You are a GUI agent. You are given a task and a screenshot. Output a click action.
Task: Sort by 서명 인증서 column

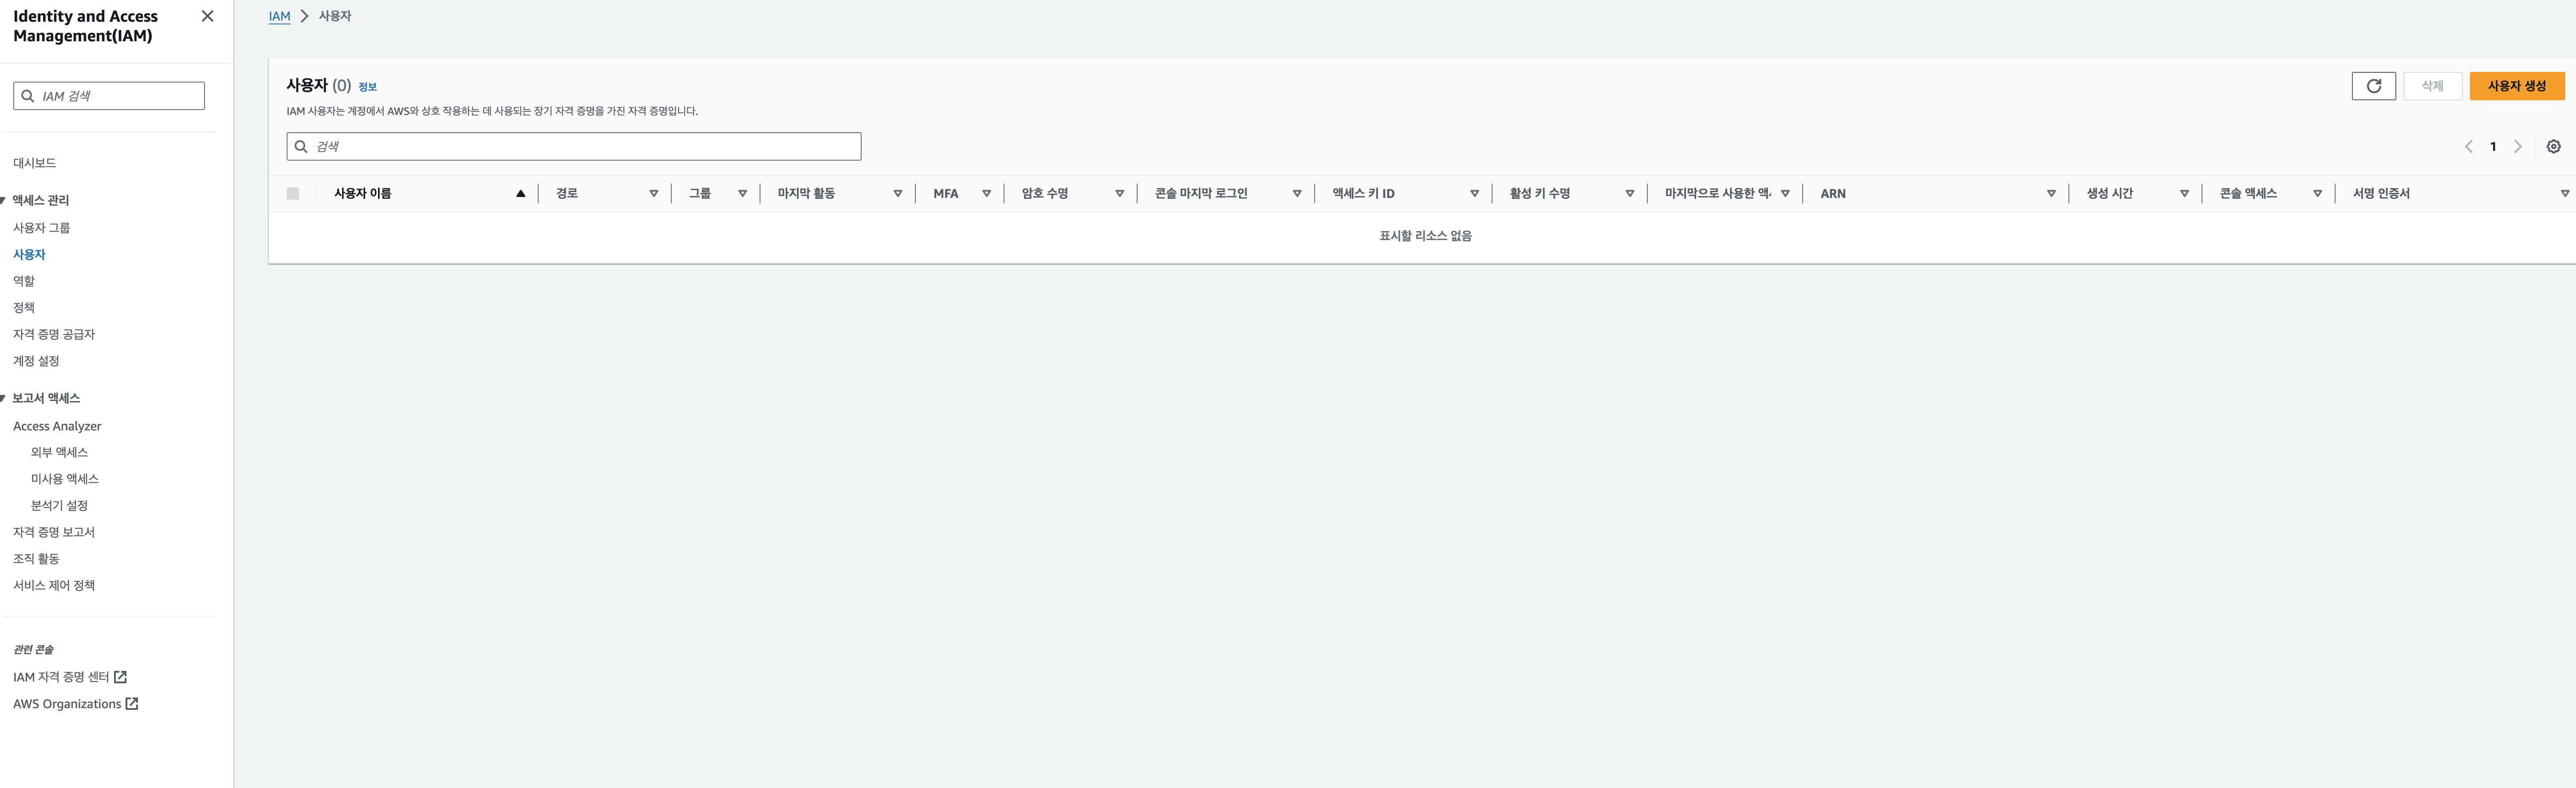point(2564,194)
